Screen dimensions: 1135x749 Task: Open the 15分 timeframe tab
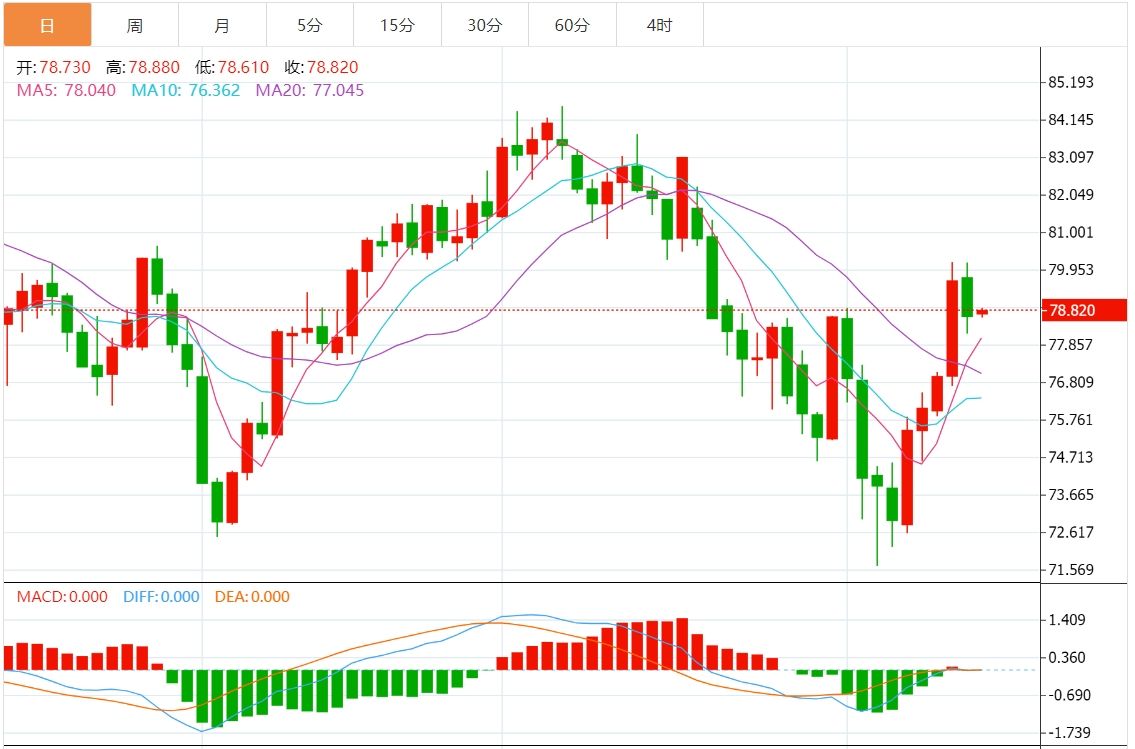[397, 25]
